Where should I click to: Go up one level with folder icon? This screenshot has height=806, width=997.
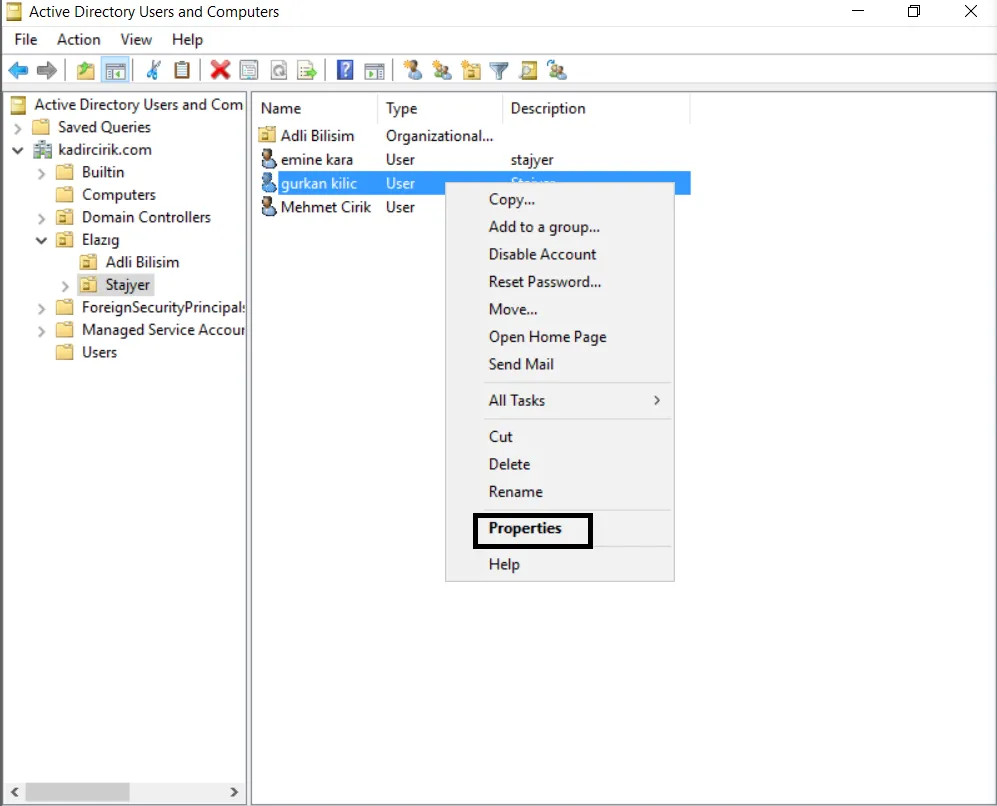click(x=85, y=70)
